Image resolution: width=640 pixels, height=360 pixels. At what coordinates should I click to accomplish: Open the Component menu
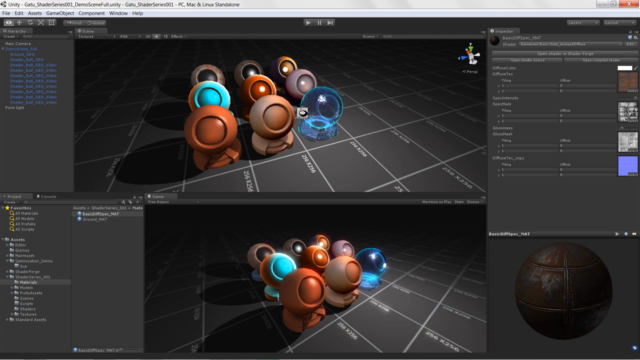coord(91,13)
